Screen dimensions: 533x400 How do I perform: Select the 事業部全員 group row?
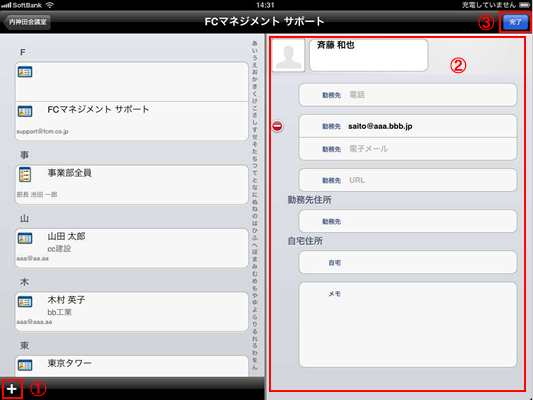(132, 185)
